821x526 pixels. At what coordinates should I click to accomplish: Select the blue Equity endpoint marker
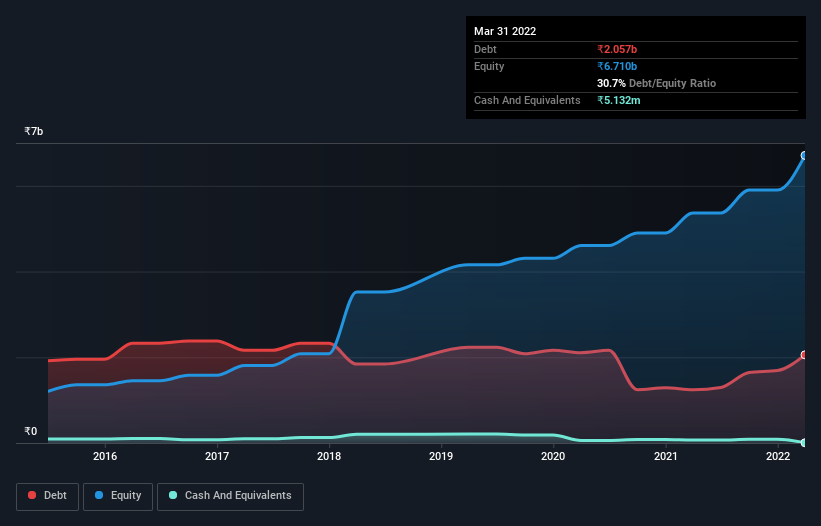(804, 155)
